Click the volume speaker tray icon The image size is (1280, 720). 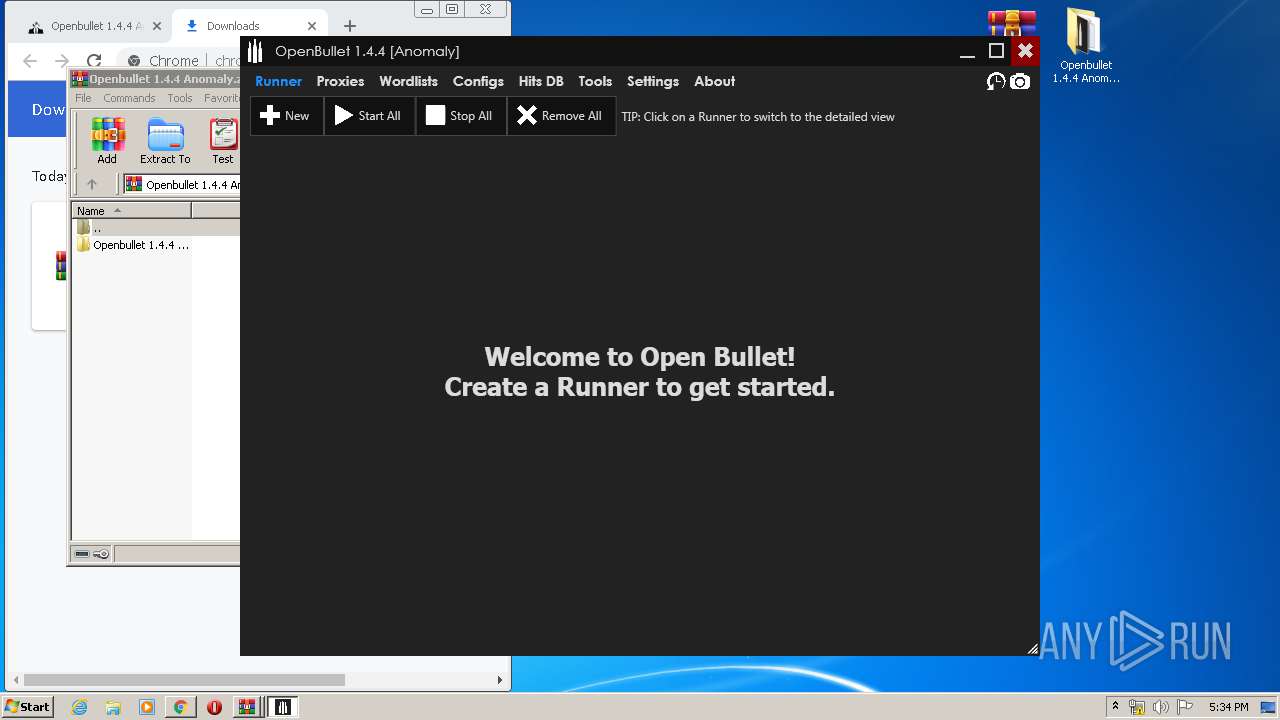click(1162, 707)
